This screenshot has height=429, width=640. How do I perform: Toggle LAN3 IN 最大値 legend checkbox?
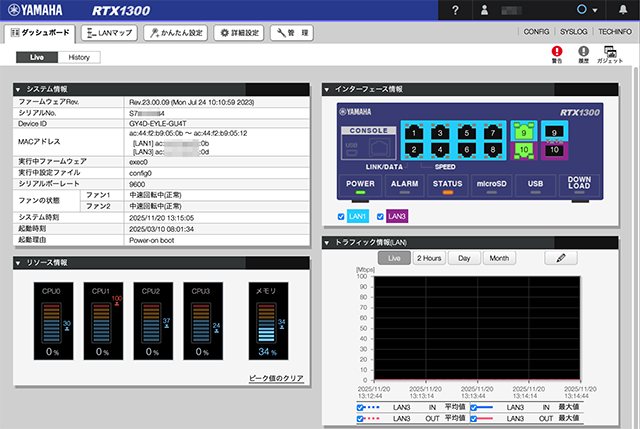[473, 407]
